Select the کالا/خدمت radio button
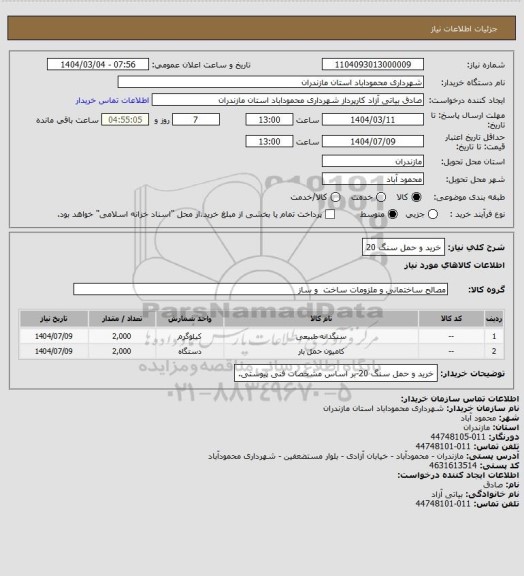Viewport: 524px width, 576px height. 335,197
